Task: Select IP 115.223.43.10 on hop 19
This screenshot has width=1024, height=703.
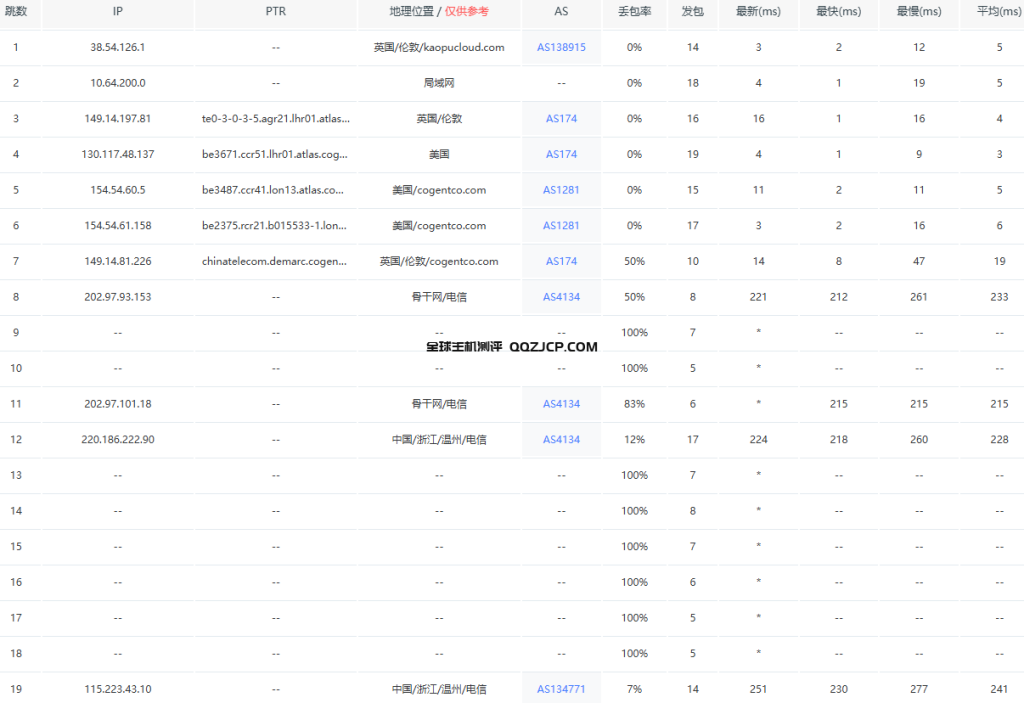Action: [117, 688]
